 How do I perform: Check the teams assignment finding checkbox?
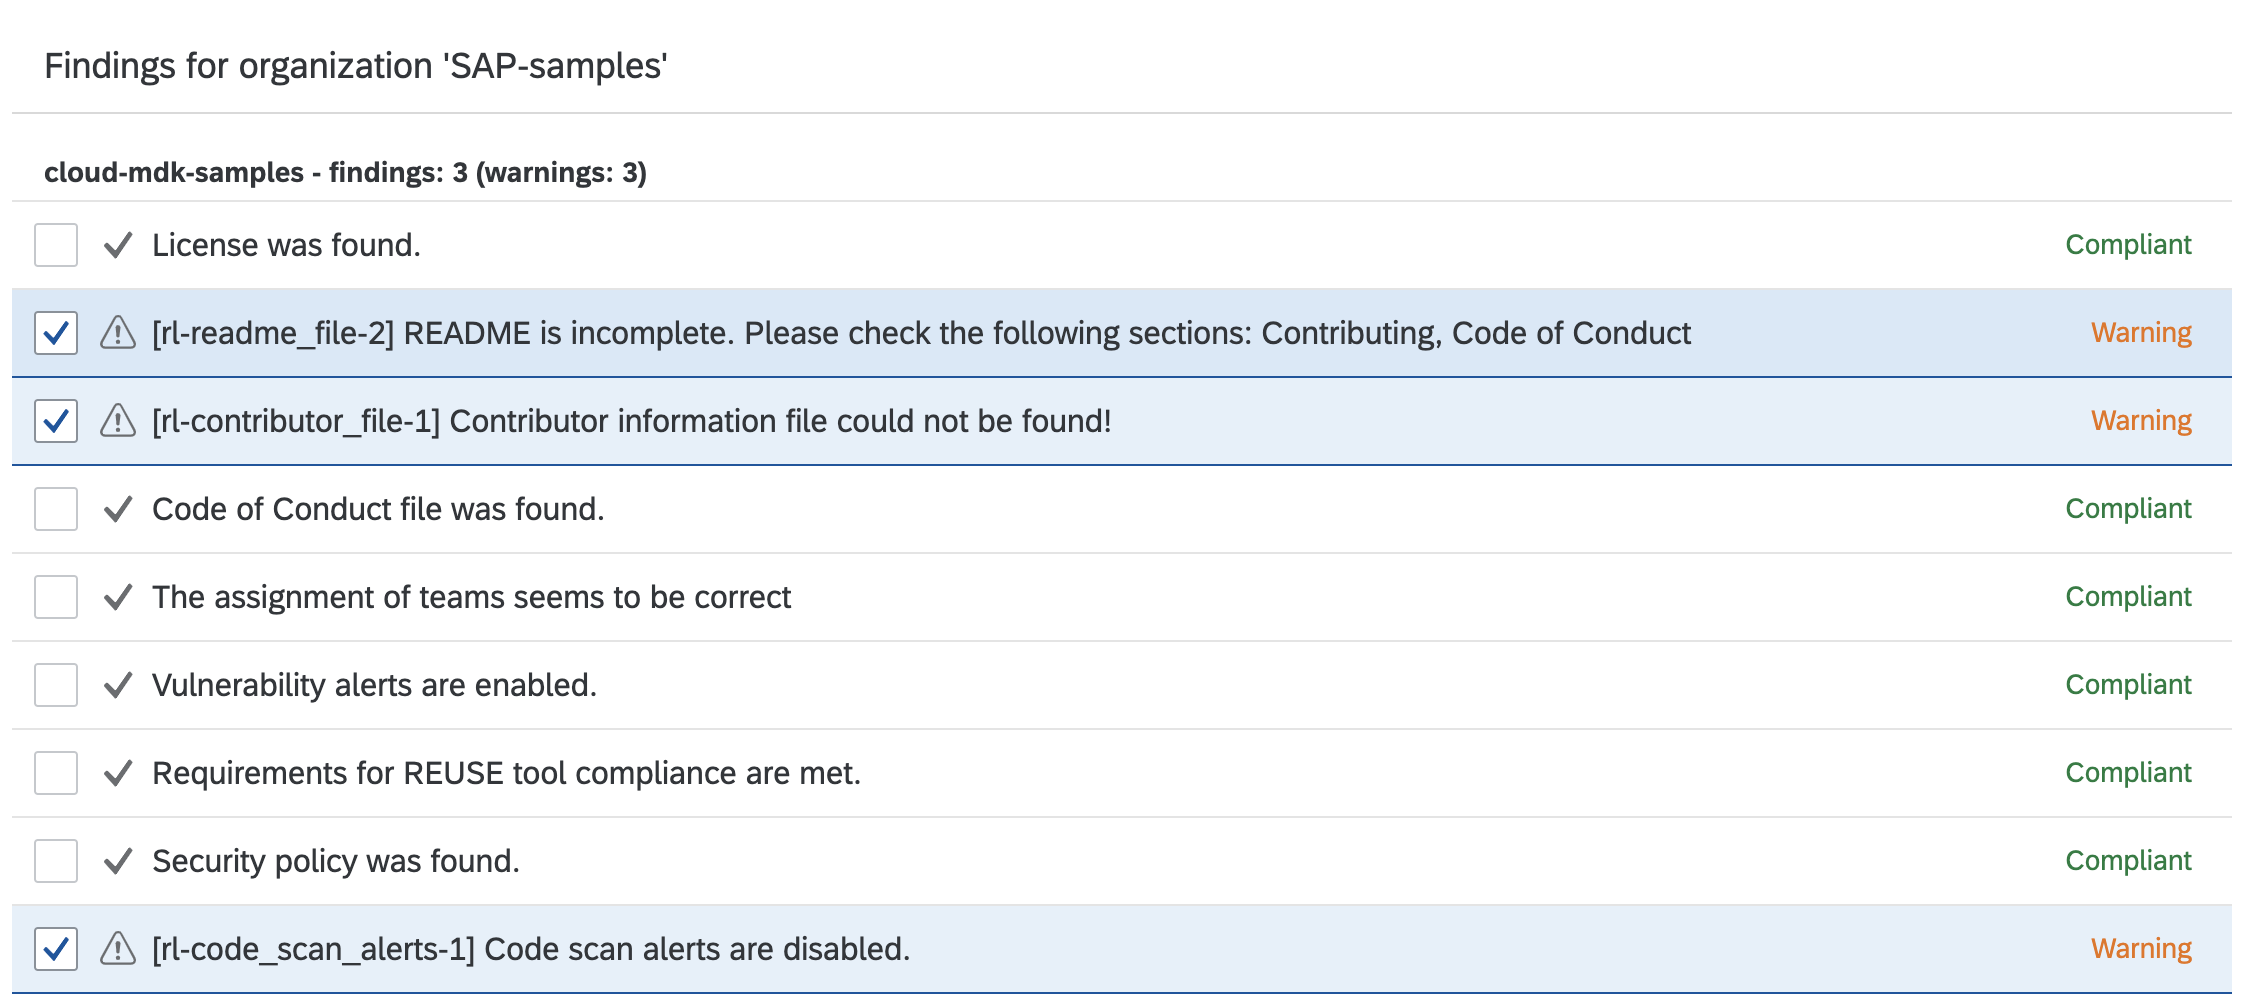coord(55,596)
